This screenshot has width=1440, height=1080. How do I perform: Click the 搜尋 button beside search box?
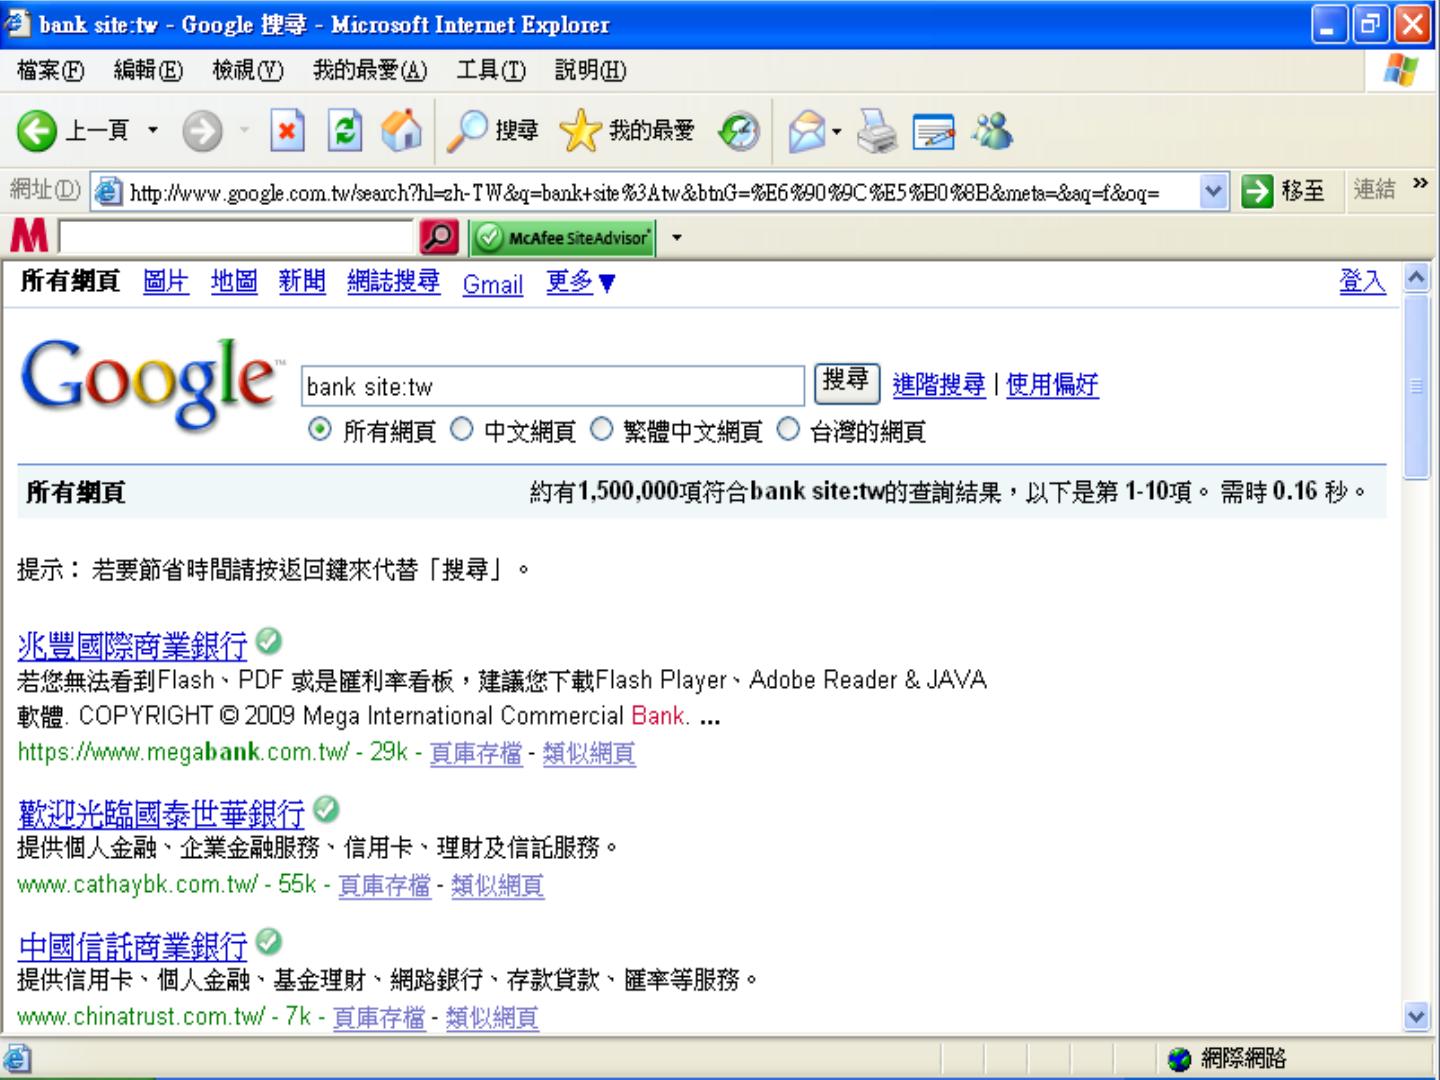tap(846, 382)
